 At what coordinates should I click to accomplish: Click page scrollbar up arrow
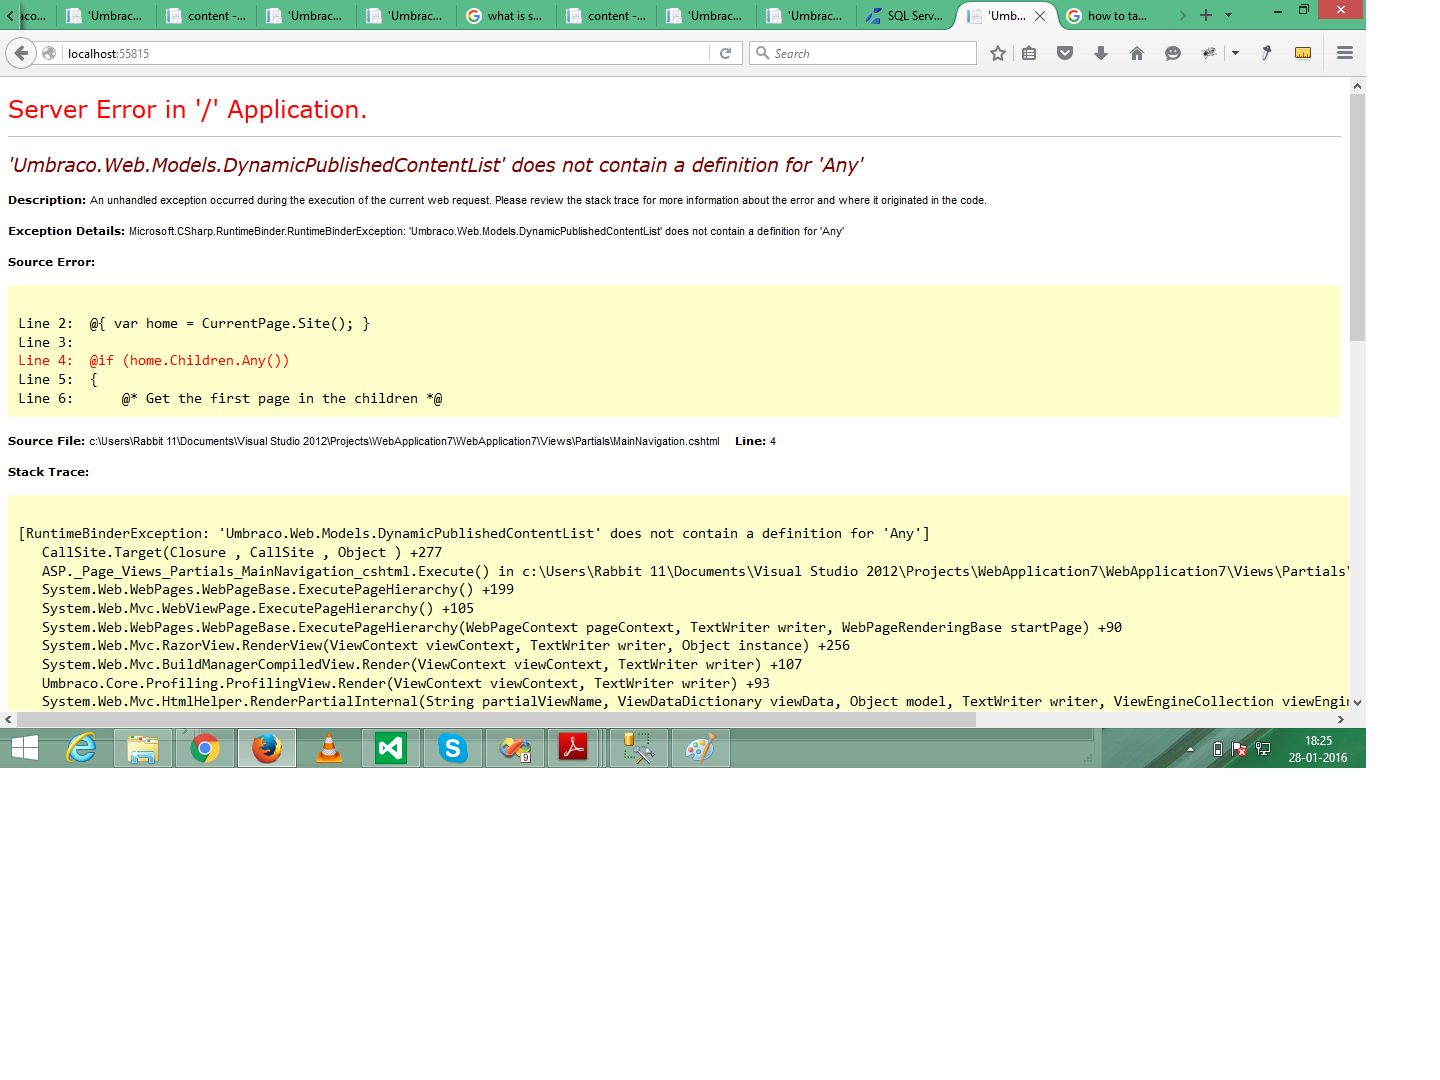pyautogui.click(x=1357, y=86)
